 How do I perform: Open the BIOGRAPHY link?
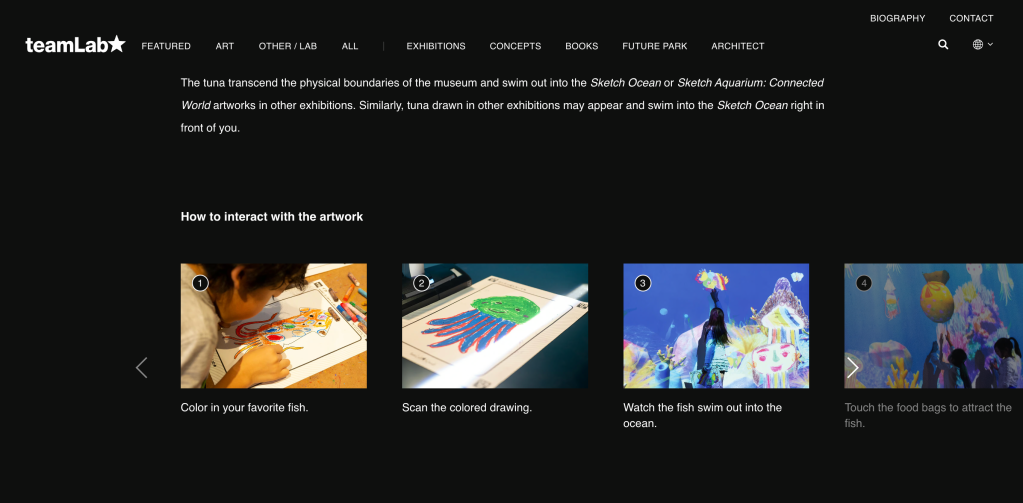coord(897,18)
